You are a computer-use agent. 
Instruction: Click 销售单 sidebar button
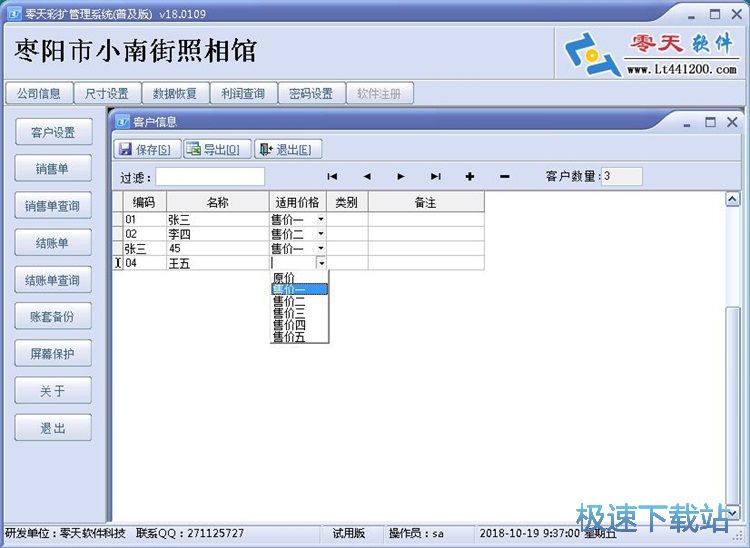[x=53, y=168]
